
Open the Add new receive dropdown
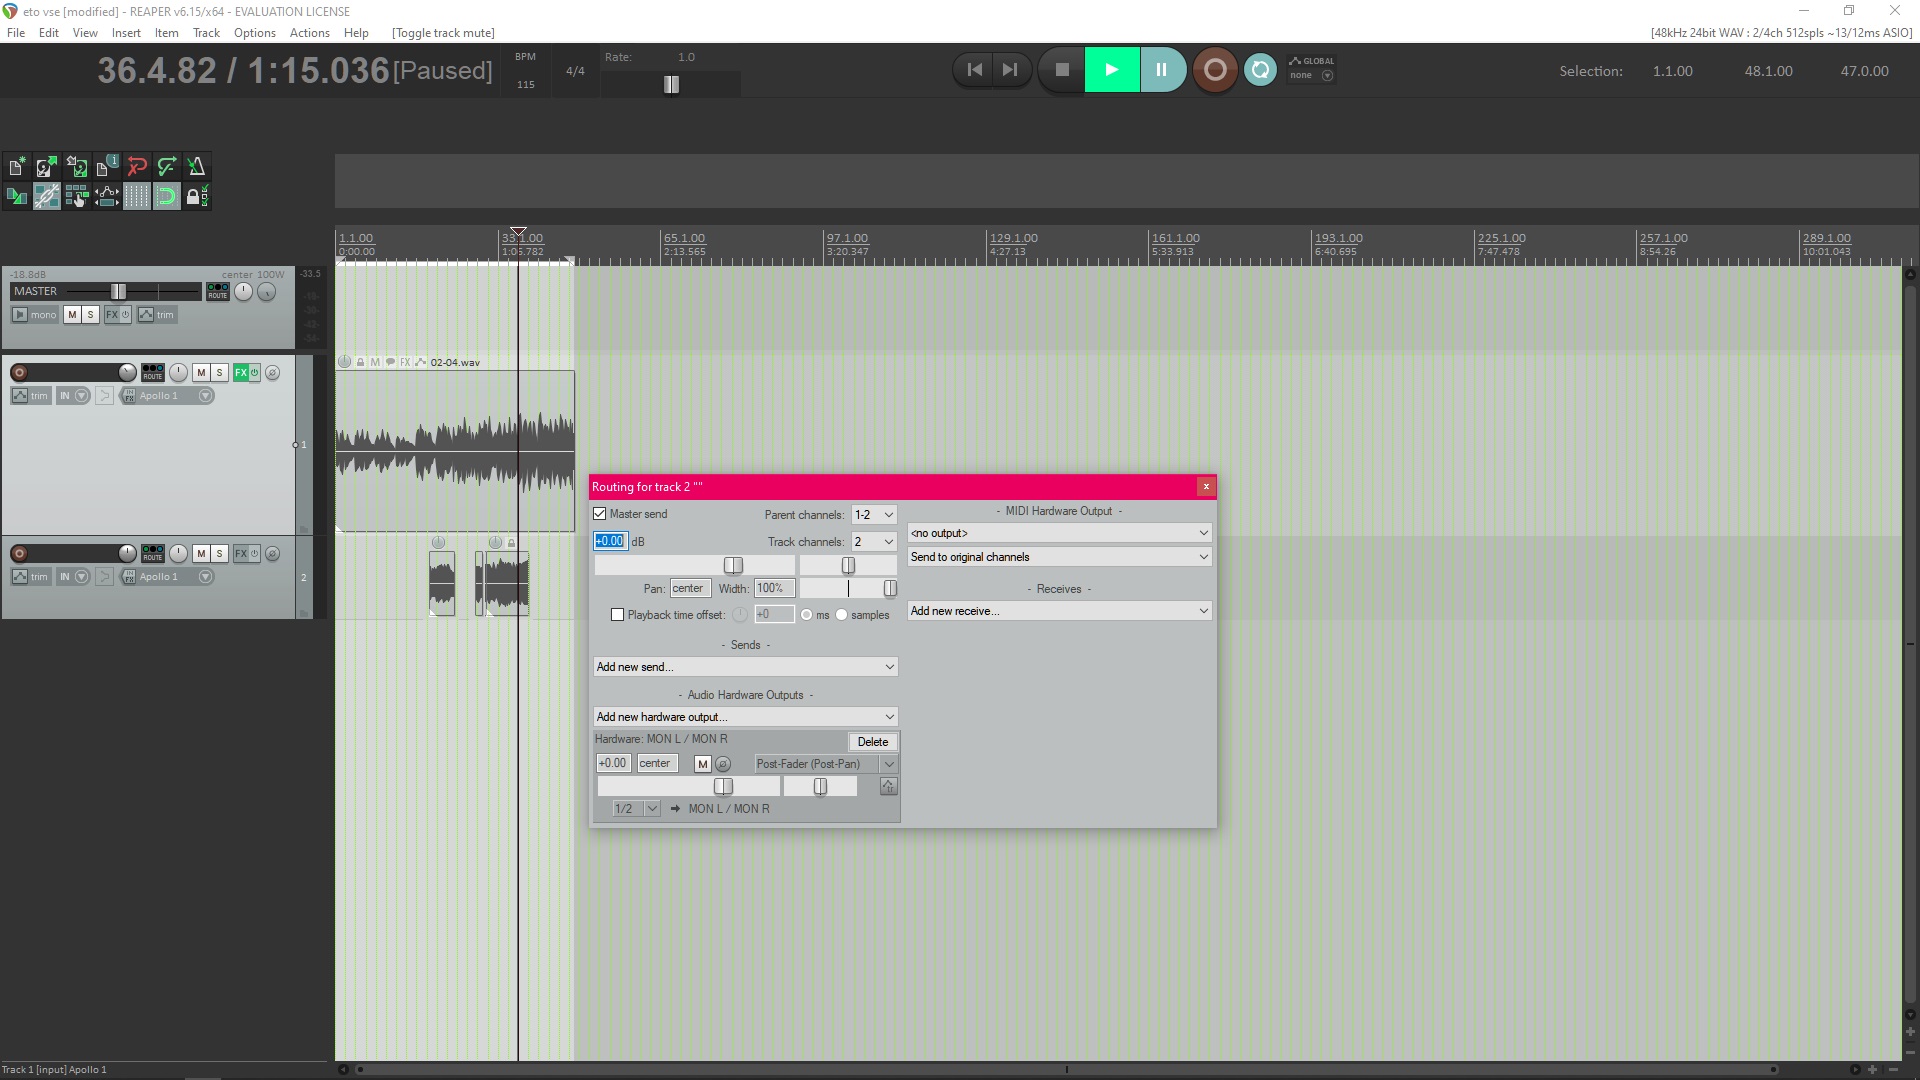[1059, 611]
